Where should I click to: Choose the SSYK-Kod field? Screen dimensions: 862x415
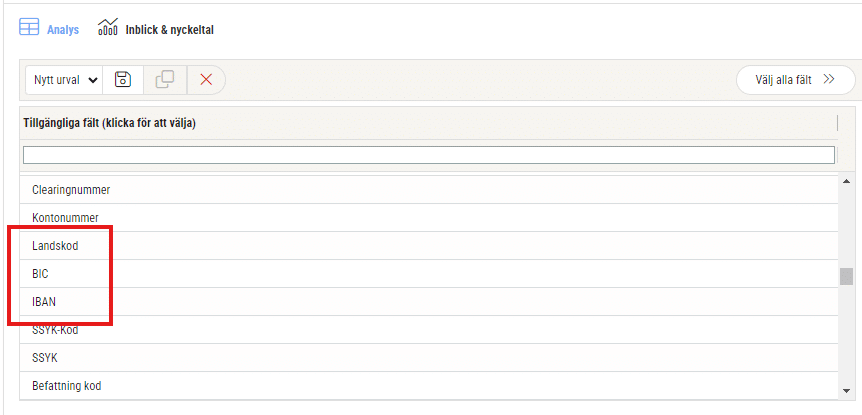click(429, 330)
